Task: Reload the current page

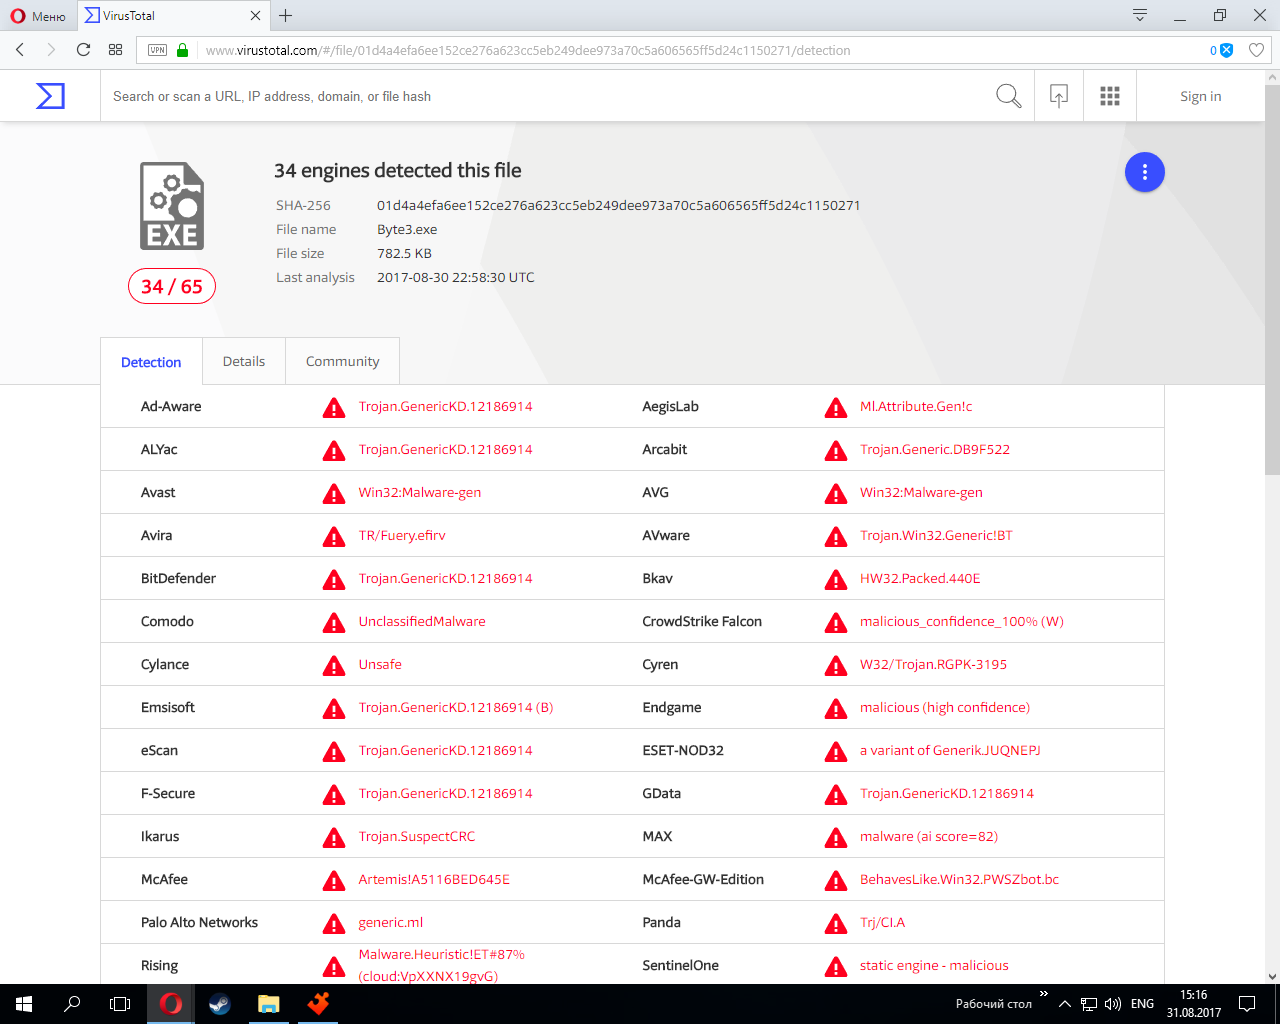Action: tap(83, 50)
